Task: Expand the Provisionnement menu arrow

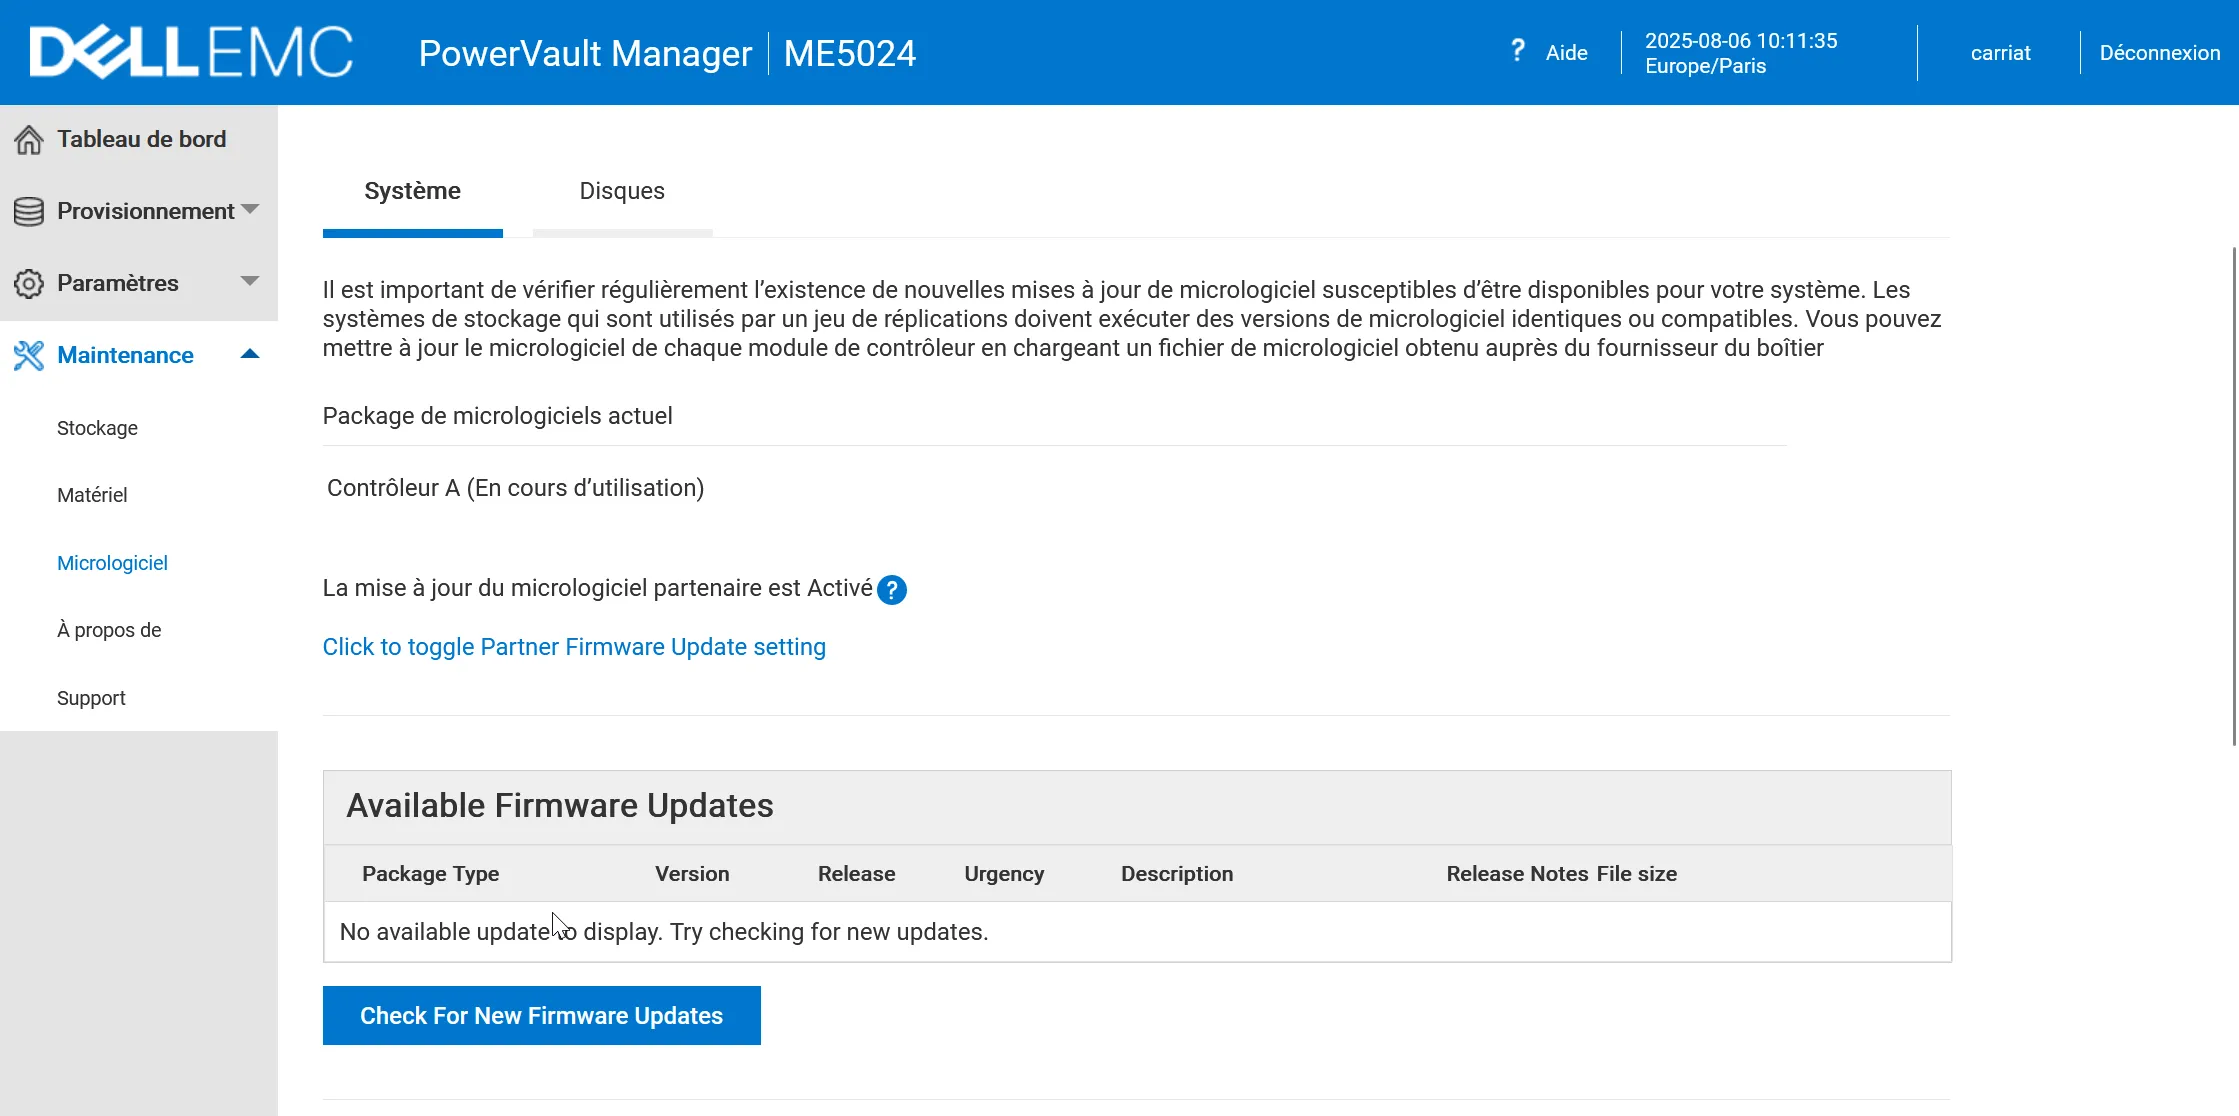Action: click(251, 209)
